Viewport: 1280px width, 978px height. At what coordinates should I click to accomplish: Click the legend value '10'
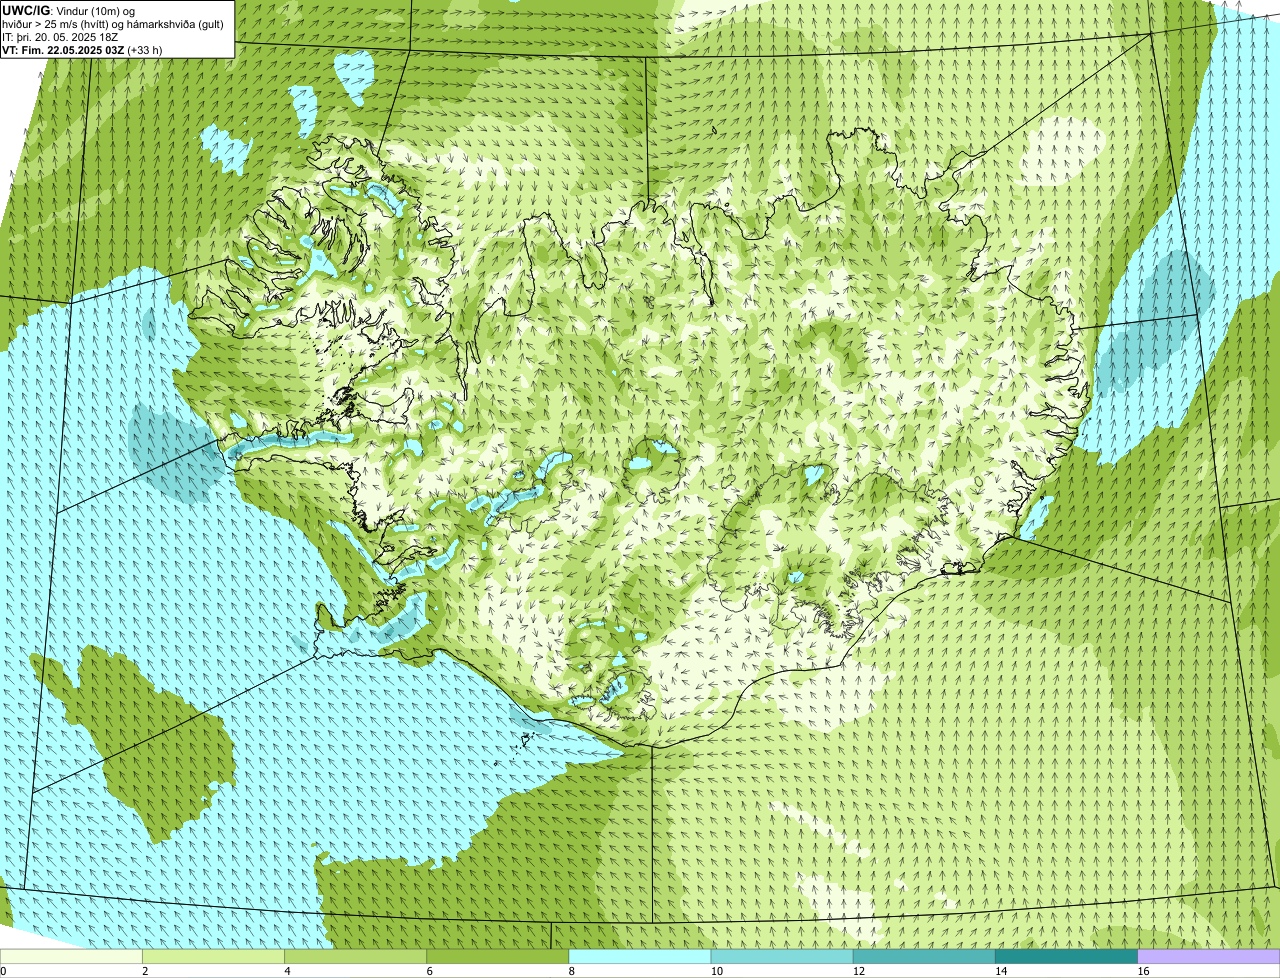tap(716, 971)
